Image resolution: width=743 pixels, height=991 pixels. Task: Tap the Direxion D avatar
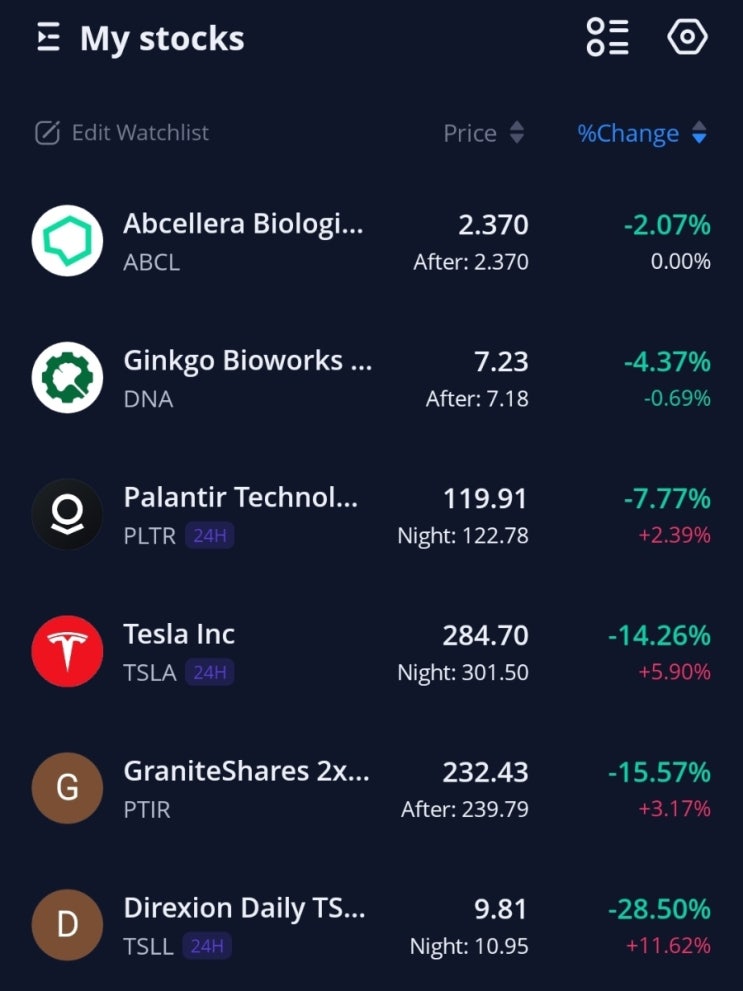coord(67,925)
